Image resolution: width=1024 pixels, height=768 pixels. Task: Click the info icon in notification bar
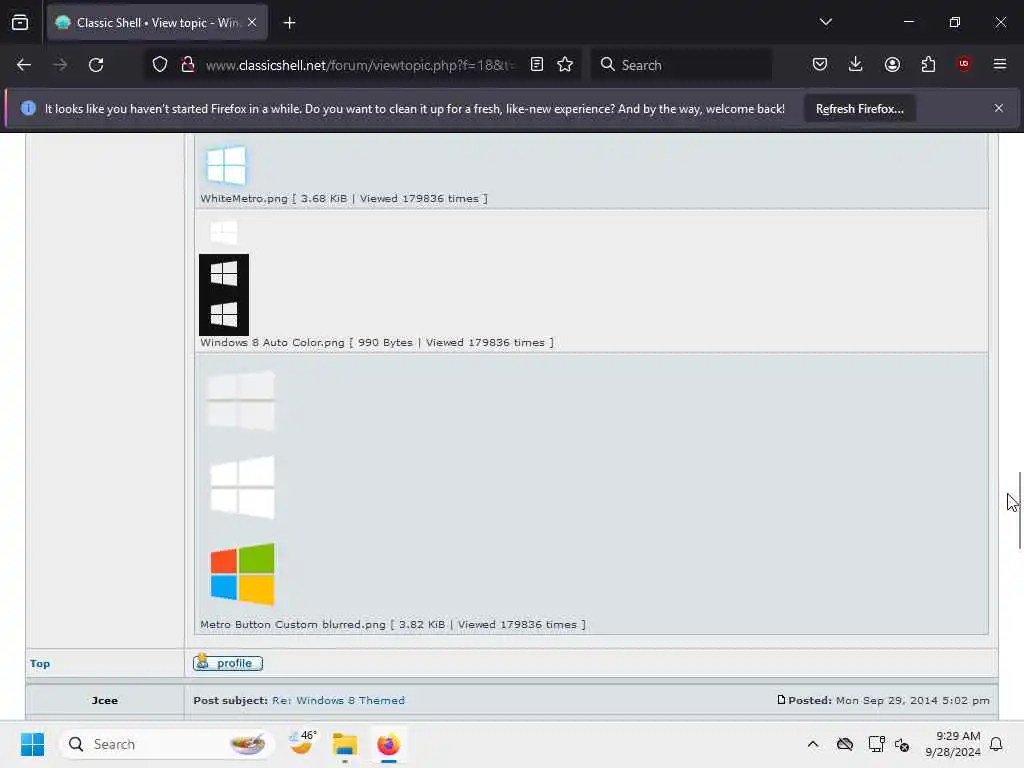point(28,108)
